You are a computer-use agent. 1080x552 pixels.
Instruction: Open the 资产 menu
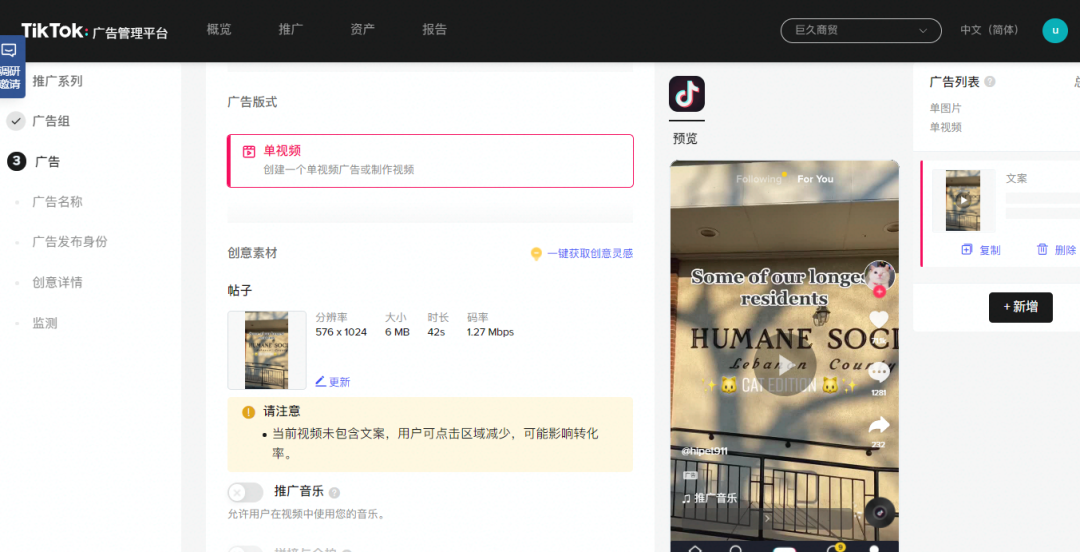[x=362, y=30]
